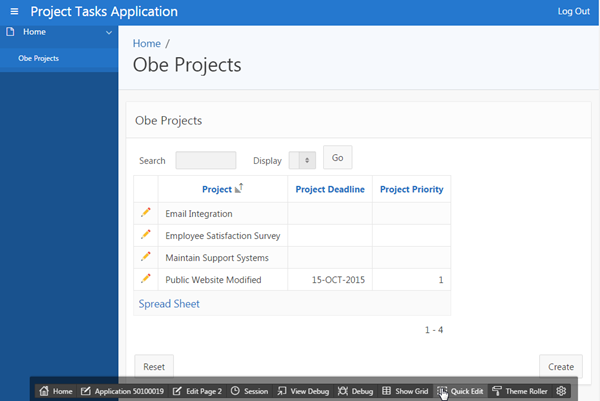This screenshot has width=600, height=401.
Task: Edit Employee Satisfaction Survey with pencil icon
Action: click(146, 235)
